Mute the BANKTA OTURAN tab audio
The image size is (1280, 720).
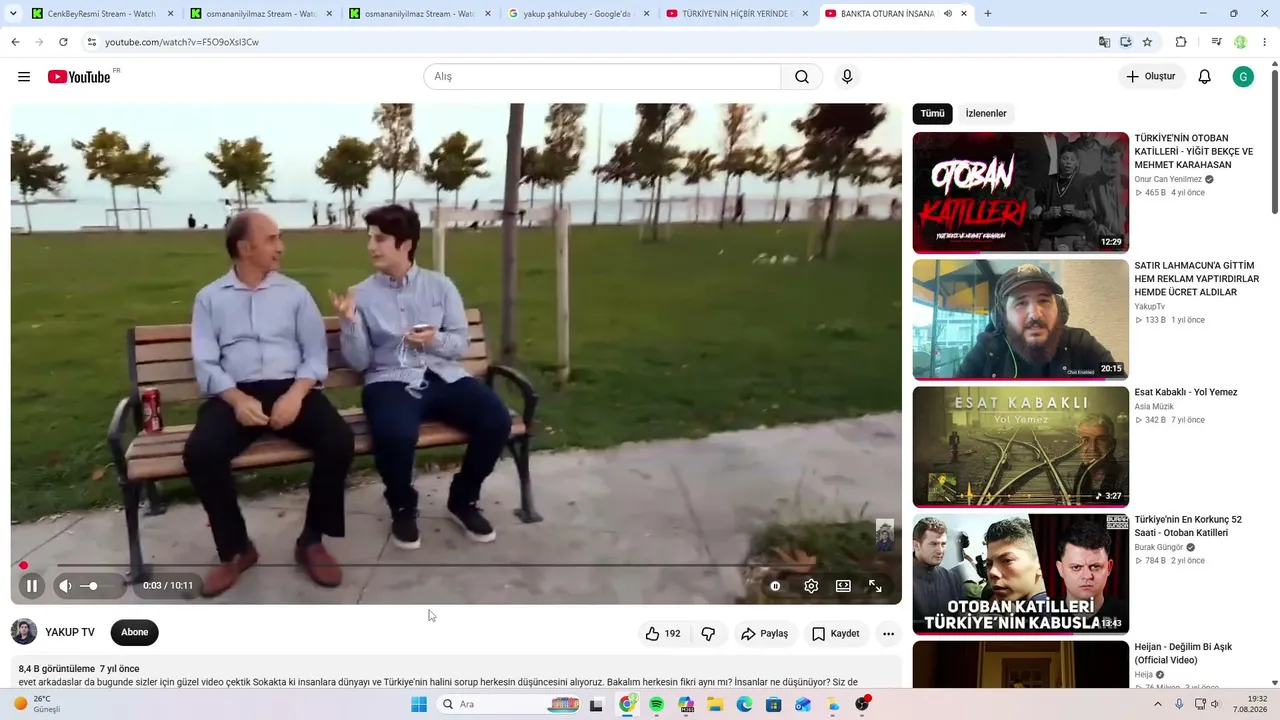(x=947, y=14)
